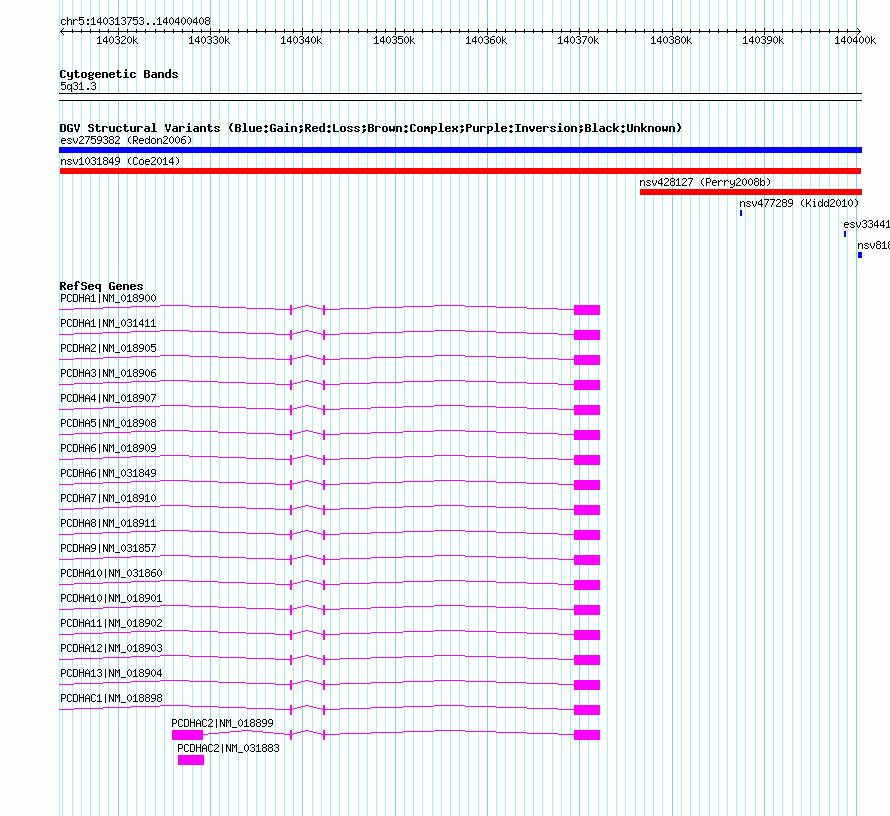Screen dimensions: 890x816
Task: Click the PCDHAC2|NM_018899 gene label
Action: (222, 723)
